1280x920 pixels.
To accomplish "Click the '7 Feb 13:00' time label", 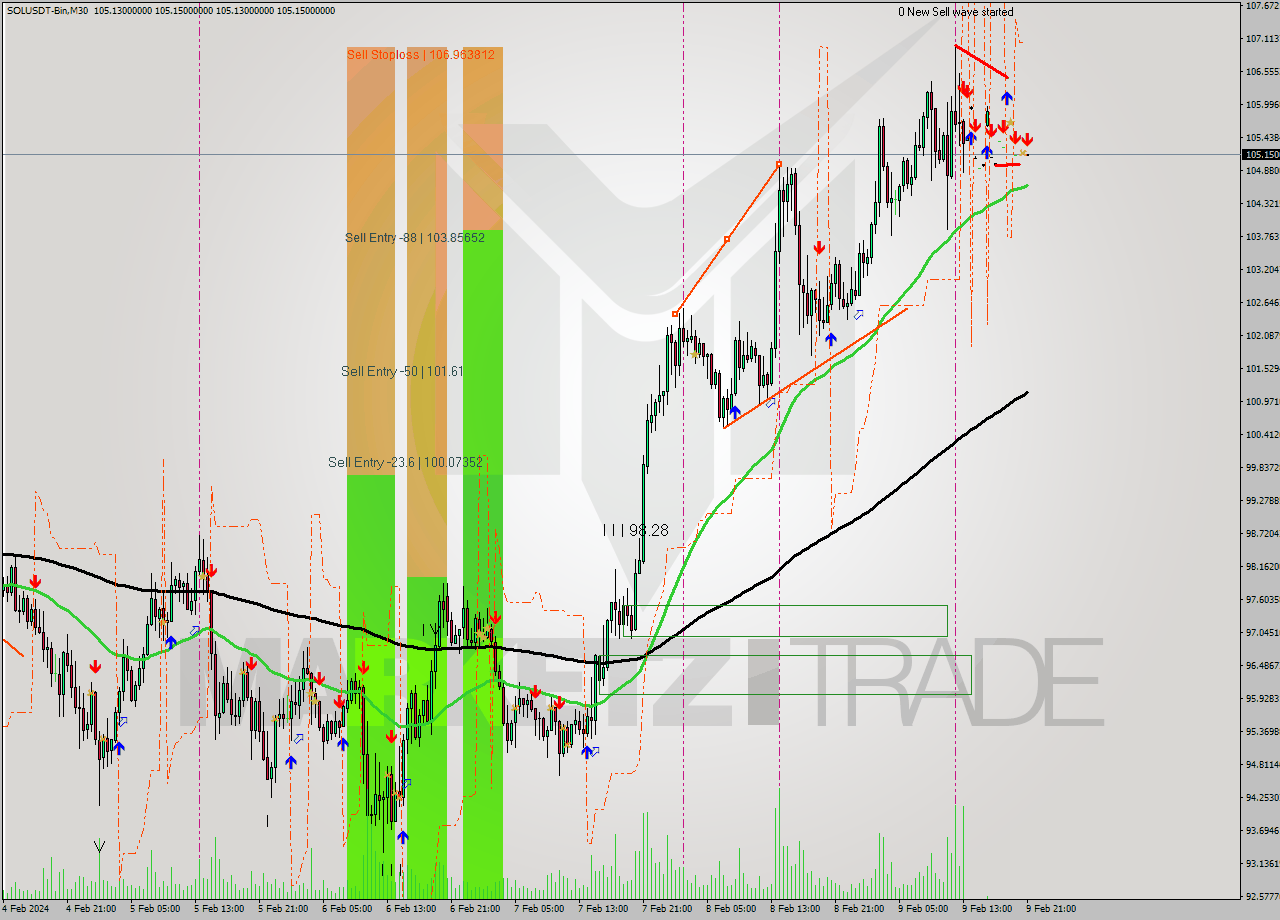I will (x=603, y=909).
